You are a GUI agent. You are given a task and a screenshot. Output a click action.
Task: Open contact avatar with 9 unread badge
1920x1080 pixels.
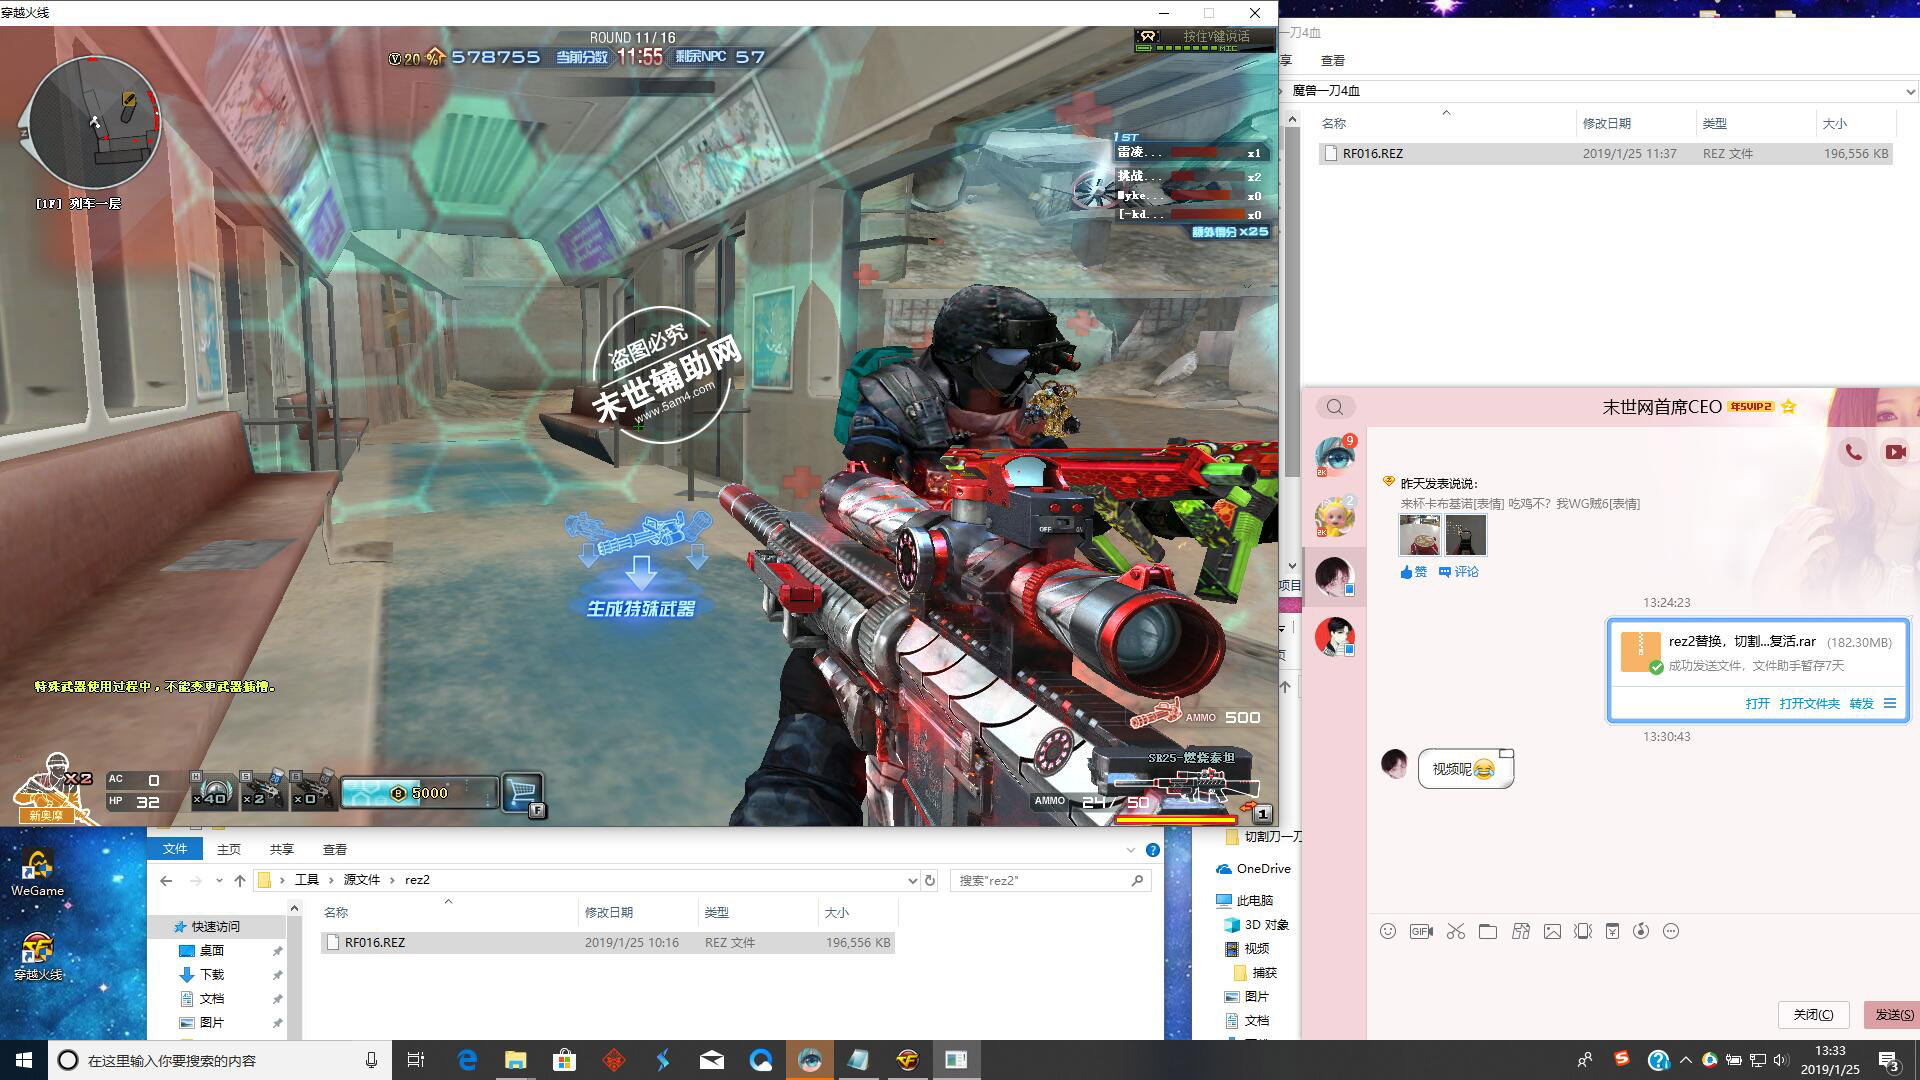(x=1335, y=457)
